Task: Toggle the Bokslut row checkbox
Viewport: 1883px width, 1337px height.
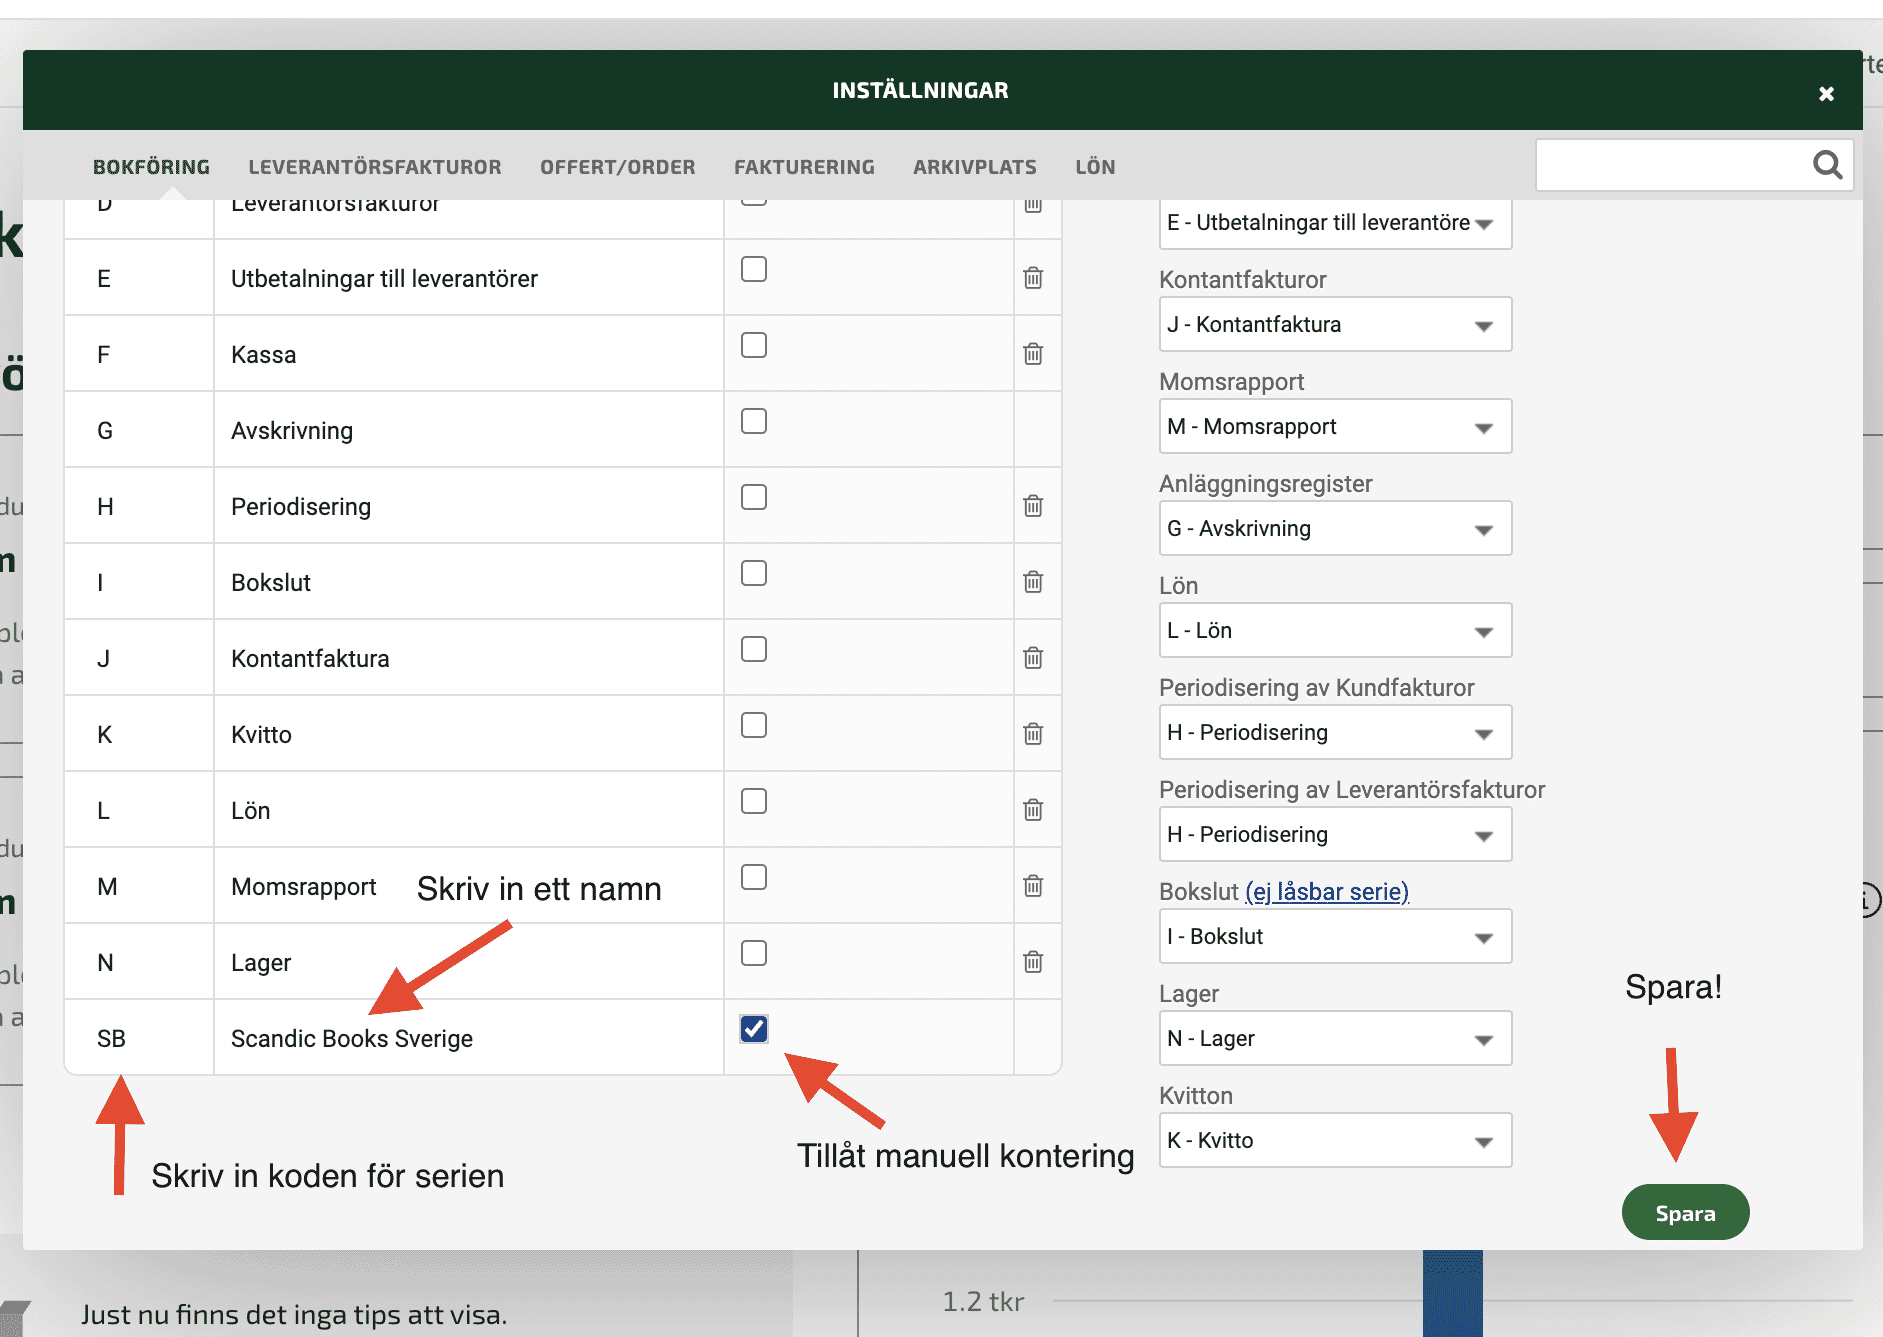Action: [x=754, y=573]
